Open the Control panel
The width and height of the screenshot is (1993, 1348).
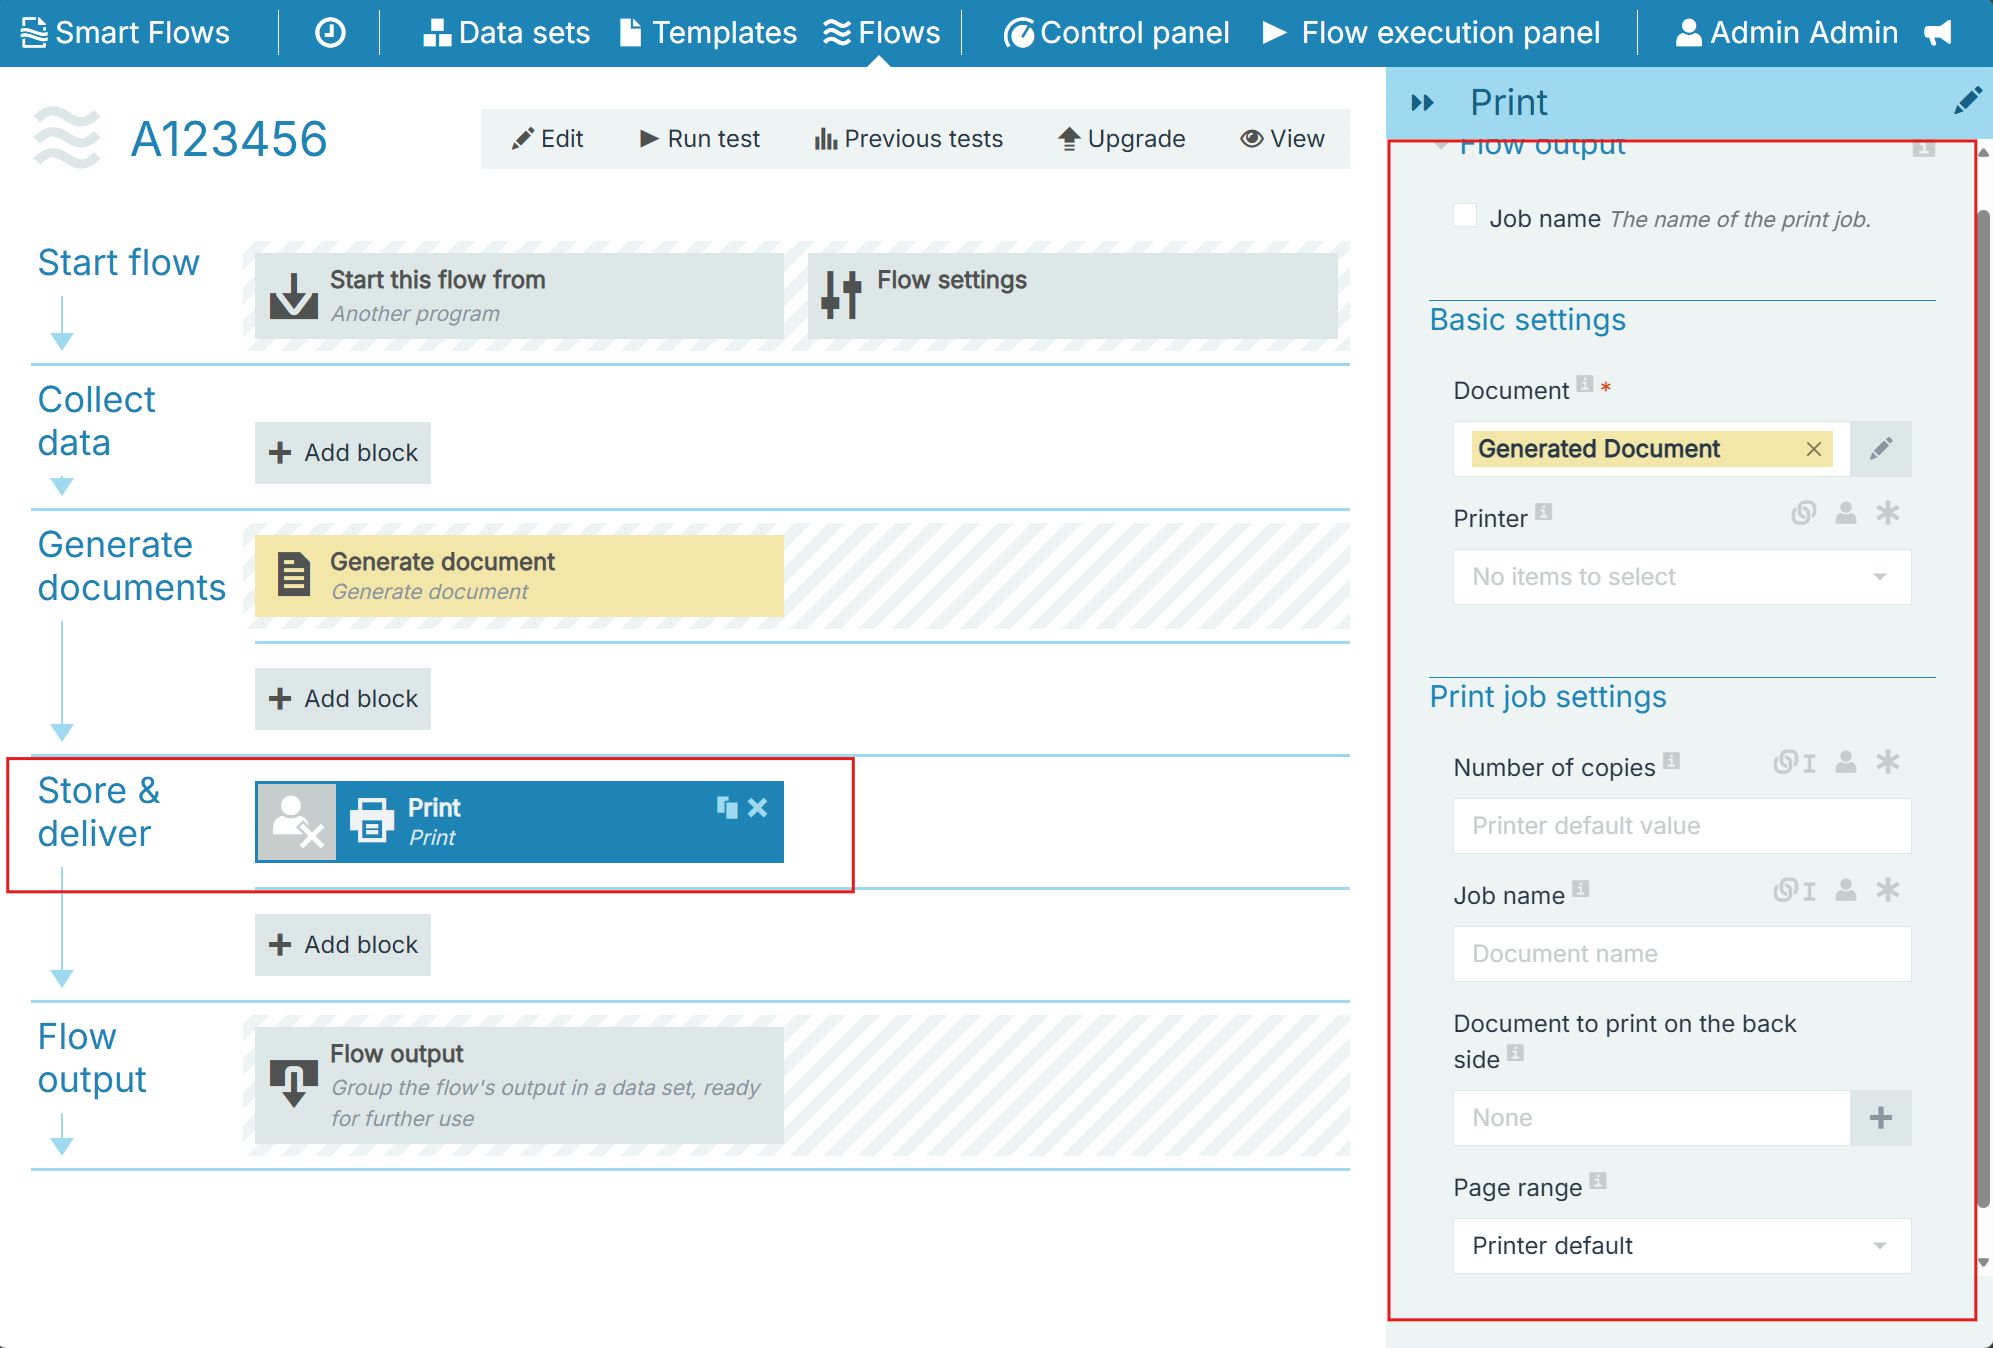click(1116, 33)
